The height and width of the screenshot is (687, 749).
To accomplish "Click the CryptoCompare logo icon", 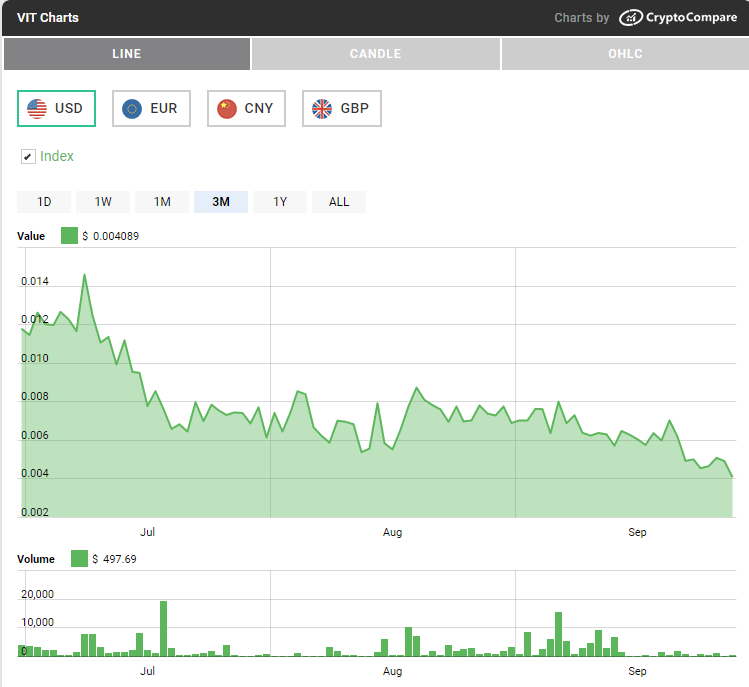I will point(630,18).
